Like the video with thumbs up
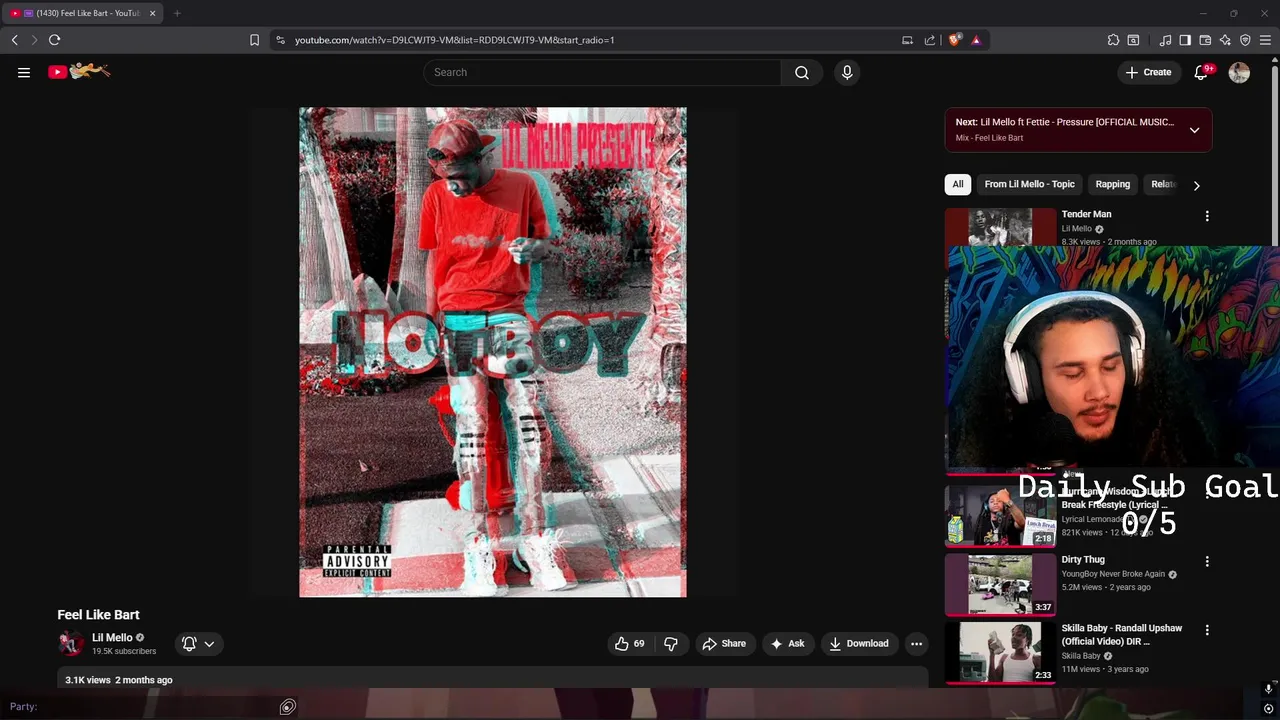 [629, 644]
